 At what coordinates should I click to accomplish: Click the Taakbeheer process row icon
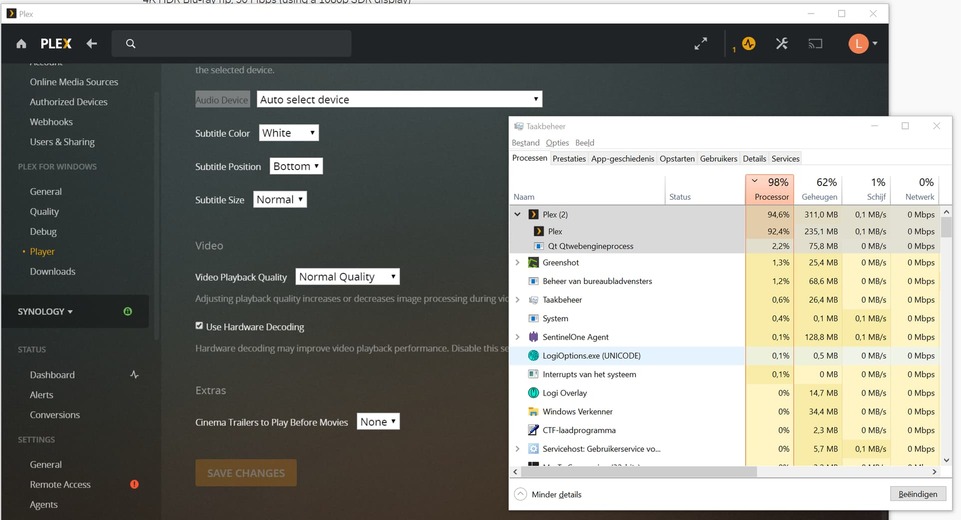(x=533, y=300)
